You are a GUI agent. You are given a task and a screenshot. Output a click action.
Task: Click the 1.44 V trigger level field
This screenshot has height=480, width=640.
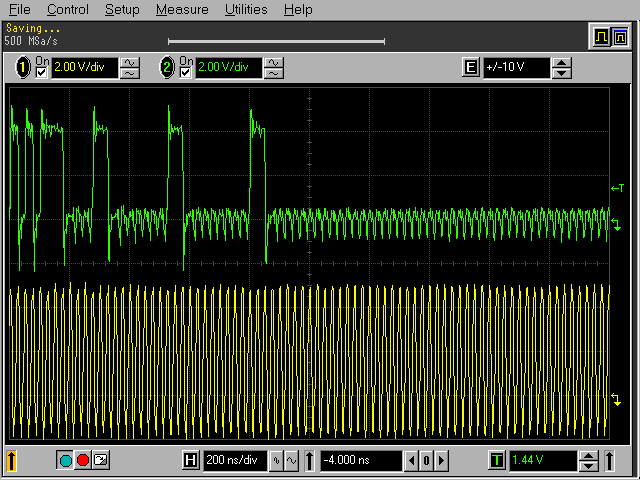point(543,460)
